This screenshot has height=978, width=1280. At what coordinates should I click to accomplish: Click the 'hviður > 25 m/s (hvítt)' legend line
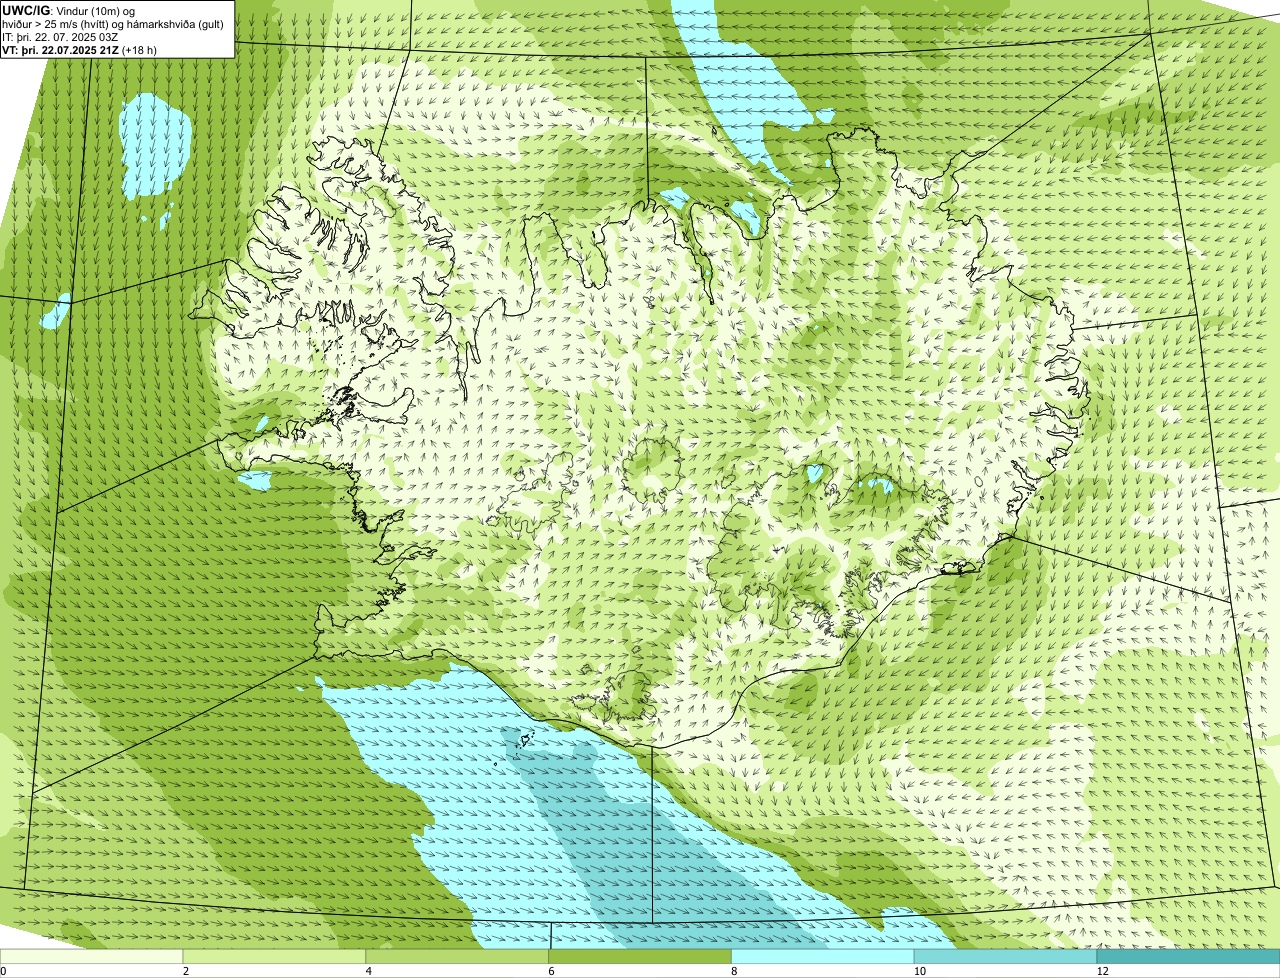pos(113,23)
